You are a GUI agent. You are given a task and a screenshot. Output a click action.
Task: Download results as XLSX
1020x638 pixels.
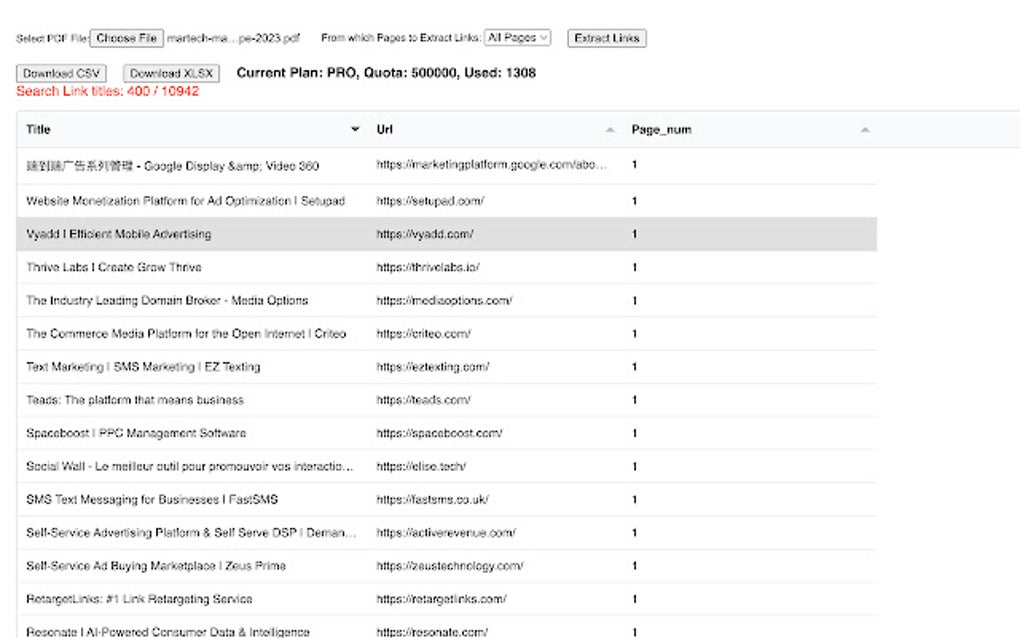coord(171,73)
